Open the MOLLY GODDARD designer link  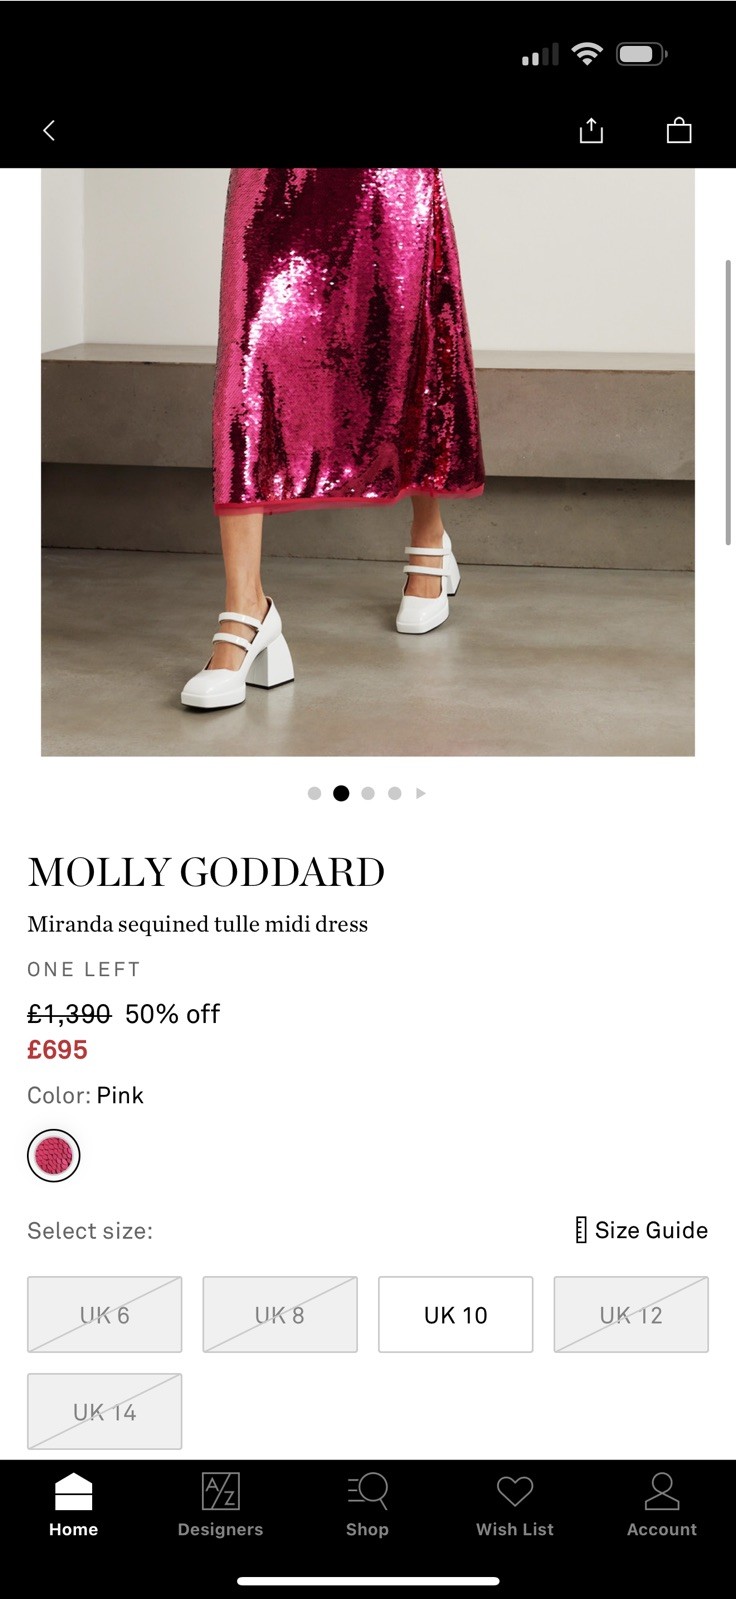tap(206, 872)
